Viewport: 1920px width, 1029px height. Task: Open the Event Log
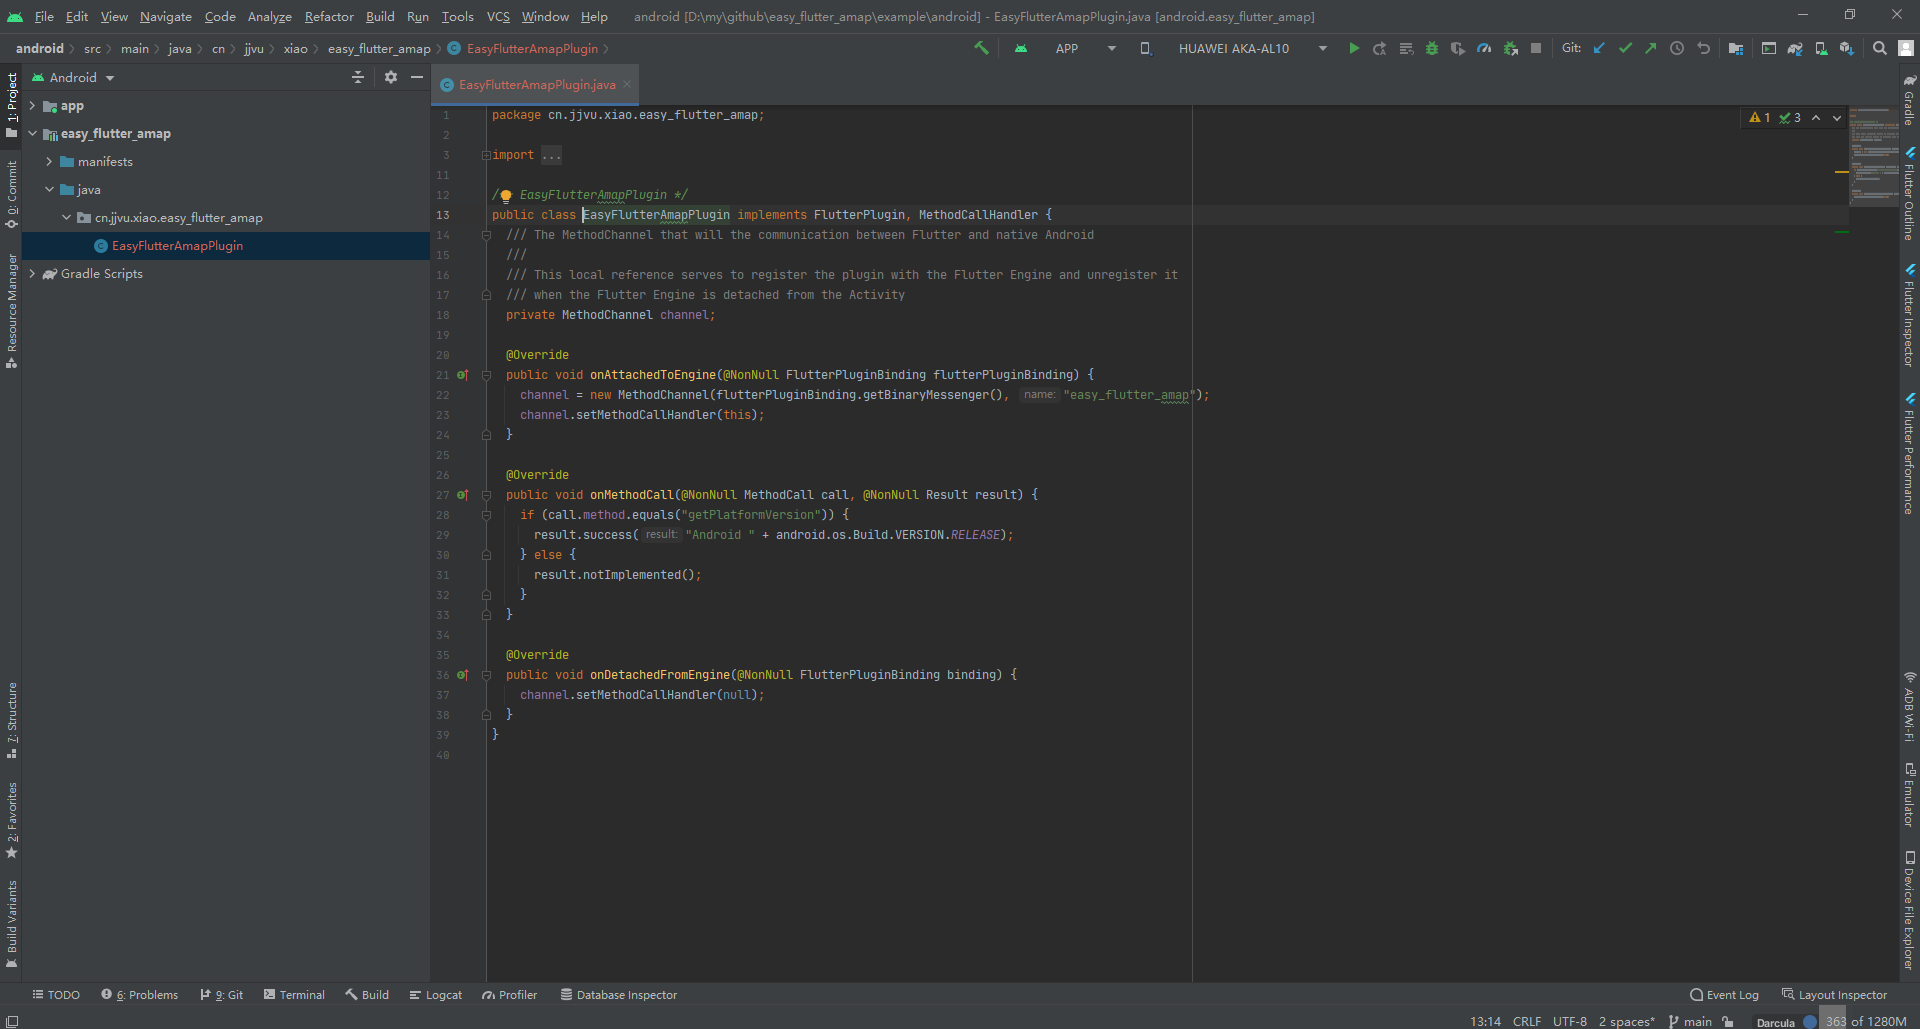(x=1732, y=994)
